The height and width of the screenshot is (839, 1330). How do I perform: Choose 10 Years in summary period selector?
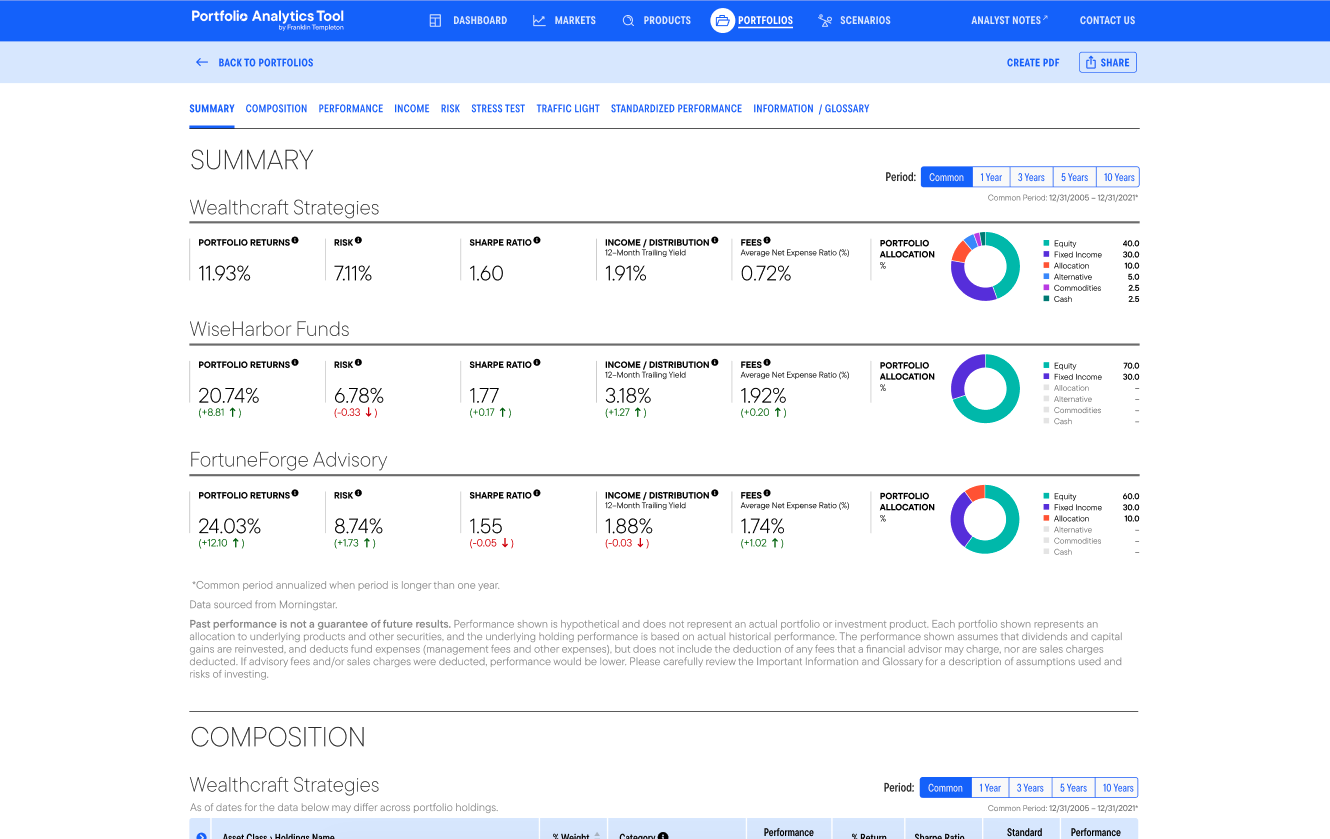click(1118, 177)
